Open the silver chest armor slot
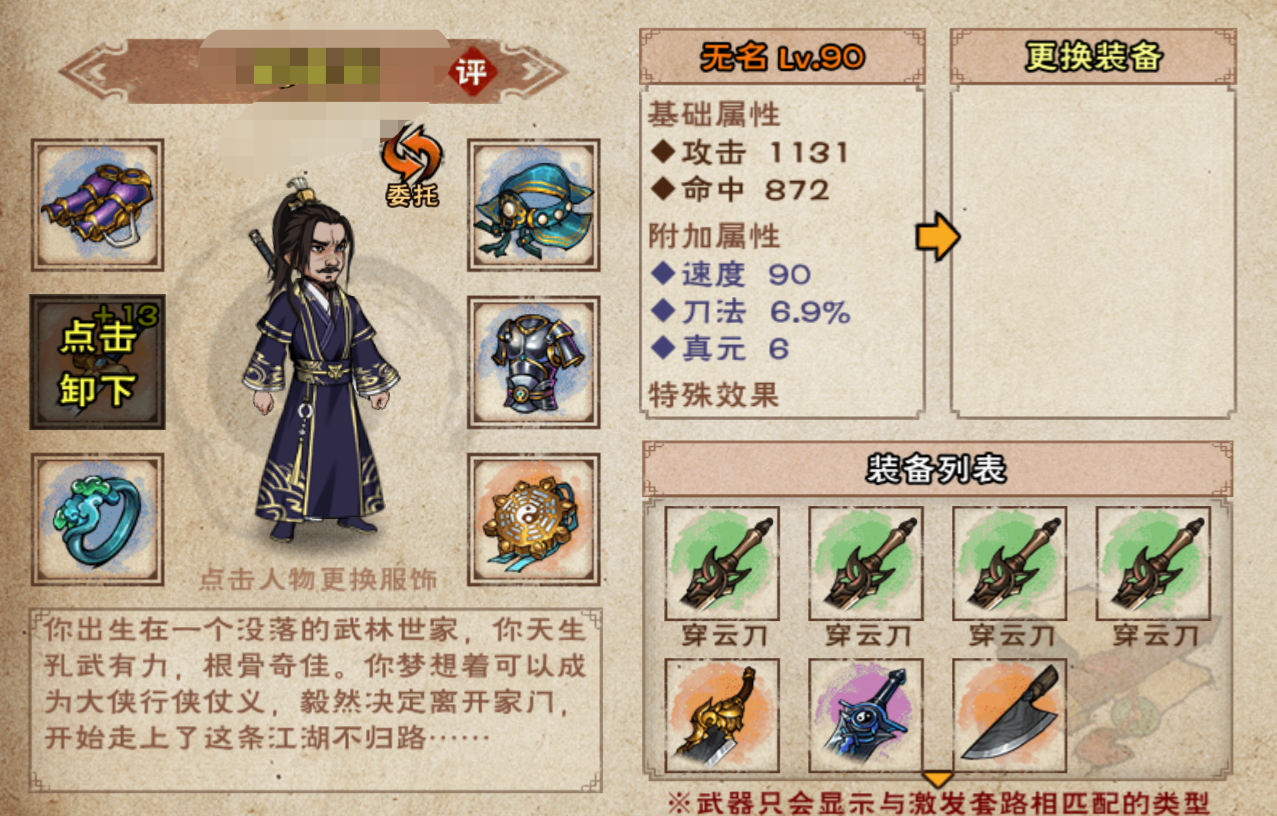This screenshot has height=816, width=1277. 534,362
